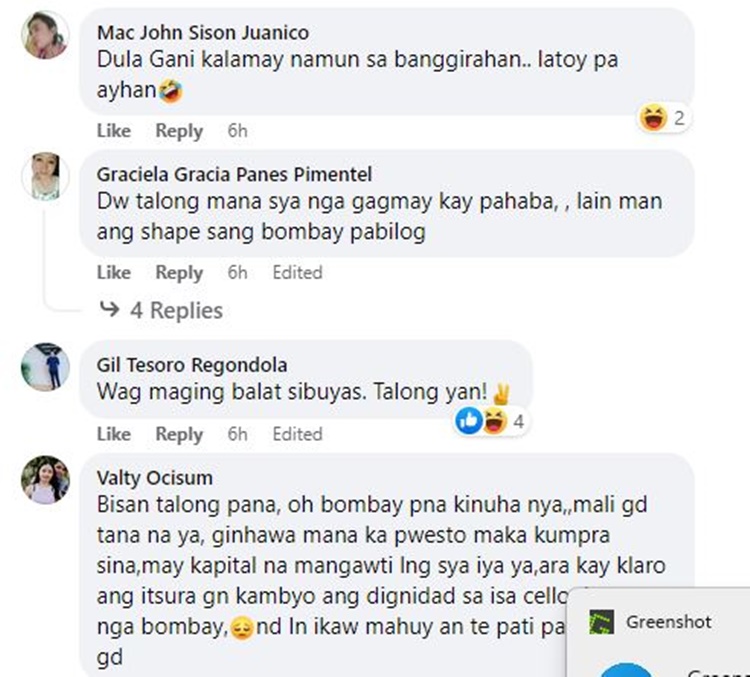
Task: Open the Graciela Gracia Panes Pimentel name link
Action: tap(234, 174)
